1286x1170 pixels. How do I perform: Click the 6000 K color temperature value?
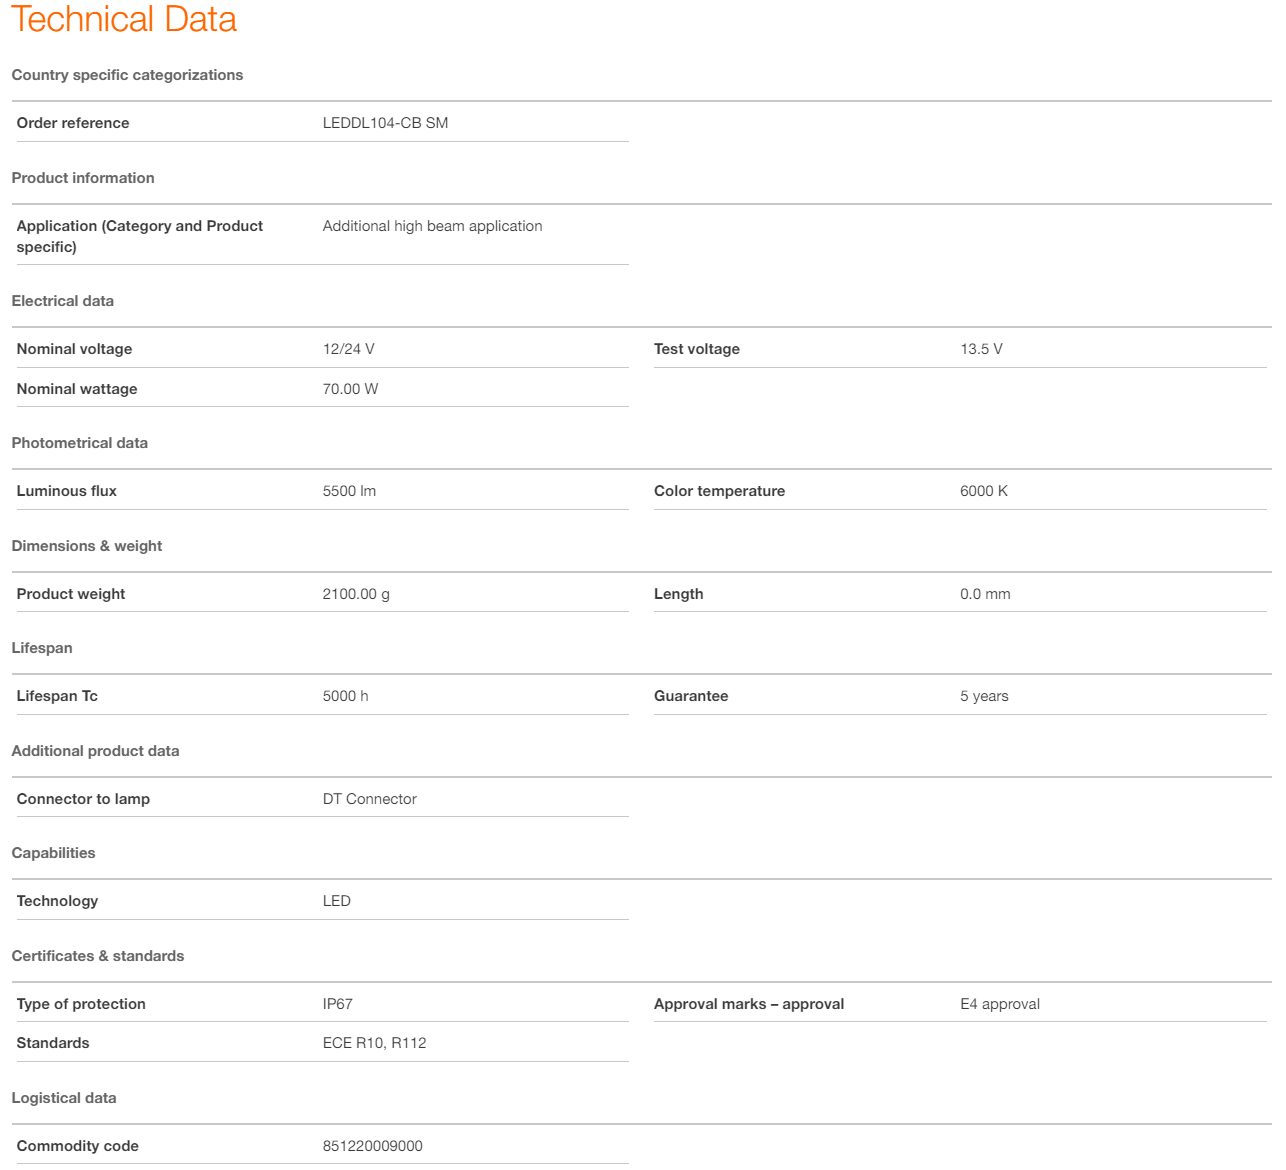click(x=983, y=491)
